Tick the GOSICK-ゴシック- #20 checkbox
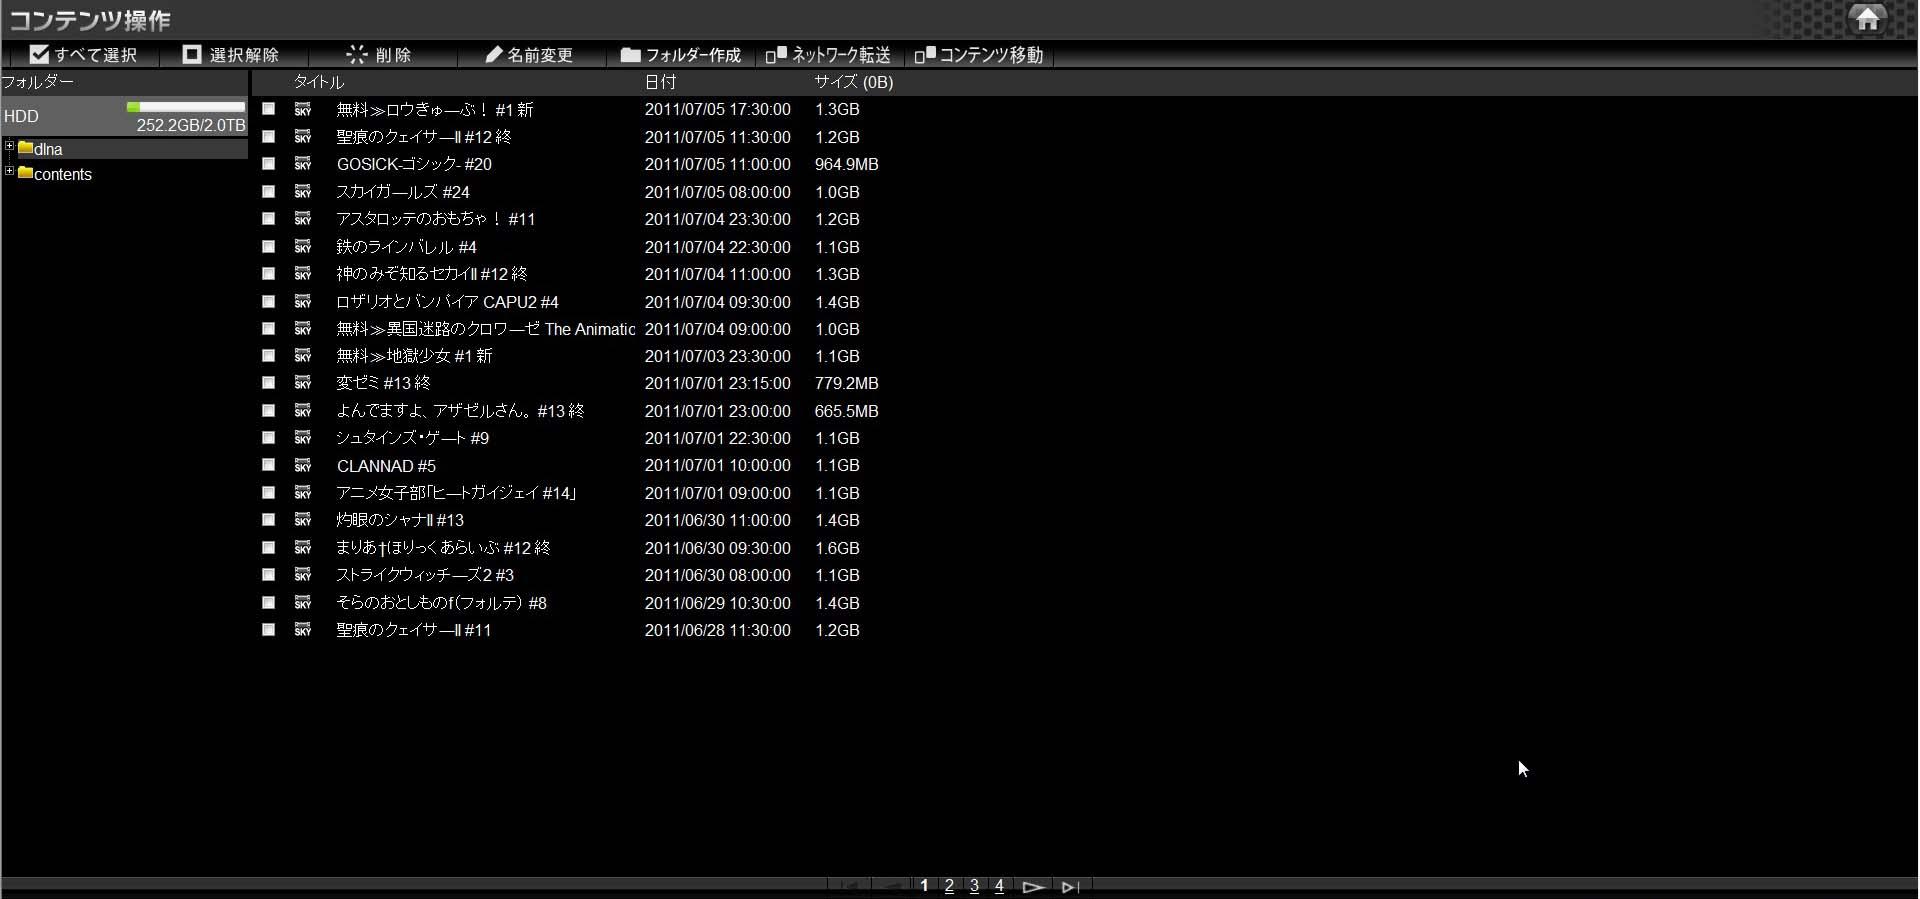Image resolution: width=1920 pixels, height=899 pixels. pos(268,163)
